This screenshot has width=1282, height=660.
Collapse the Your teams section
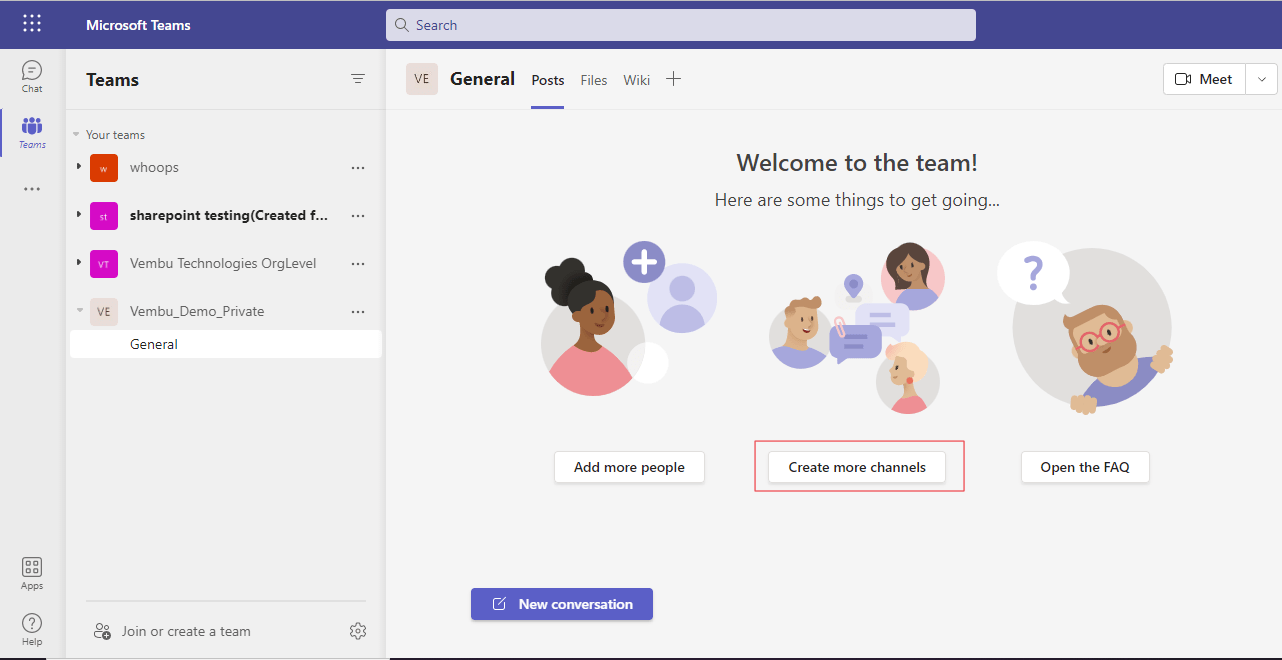[76, 135]
